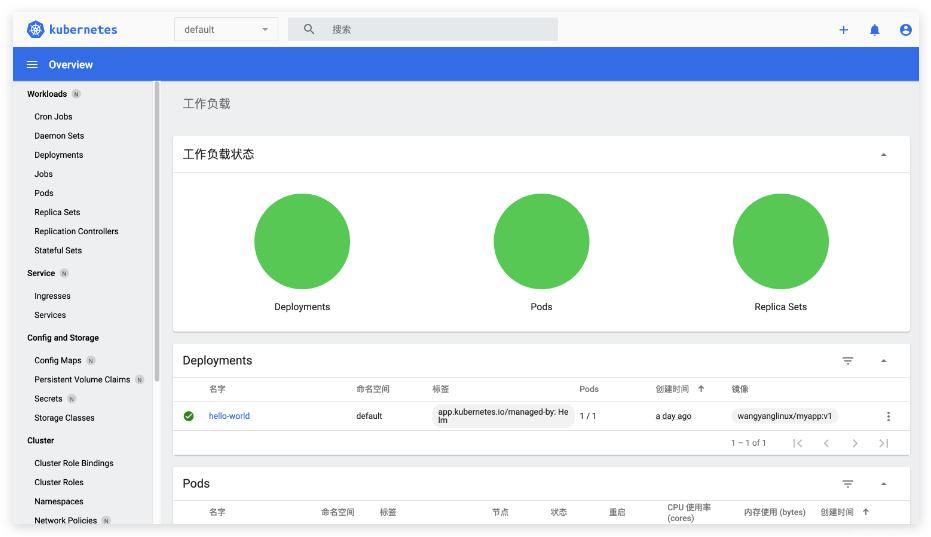Open Secrets in sidebar
The image size is (931, 537).
click(48, 399)
